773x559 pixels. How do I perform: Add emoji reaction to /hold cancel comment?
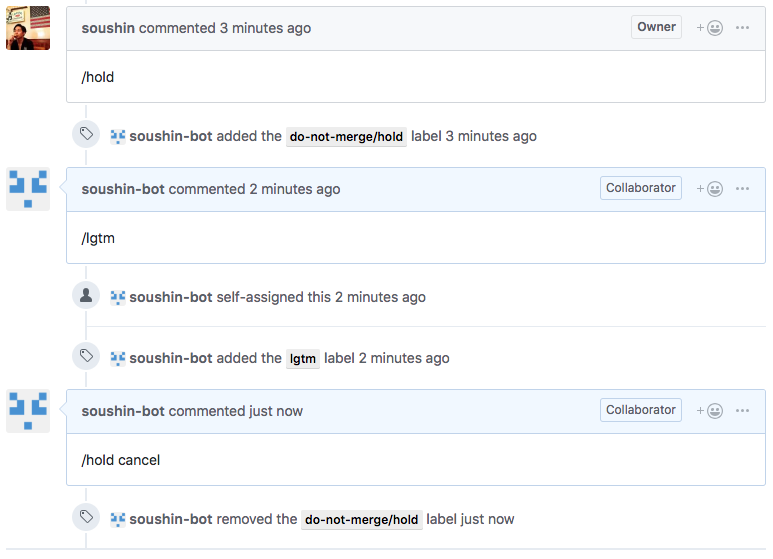point(709,411)
